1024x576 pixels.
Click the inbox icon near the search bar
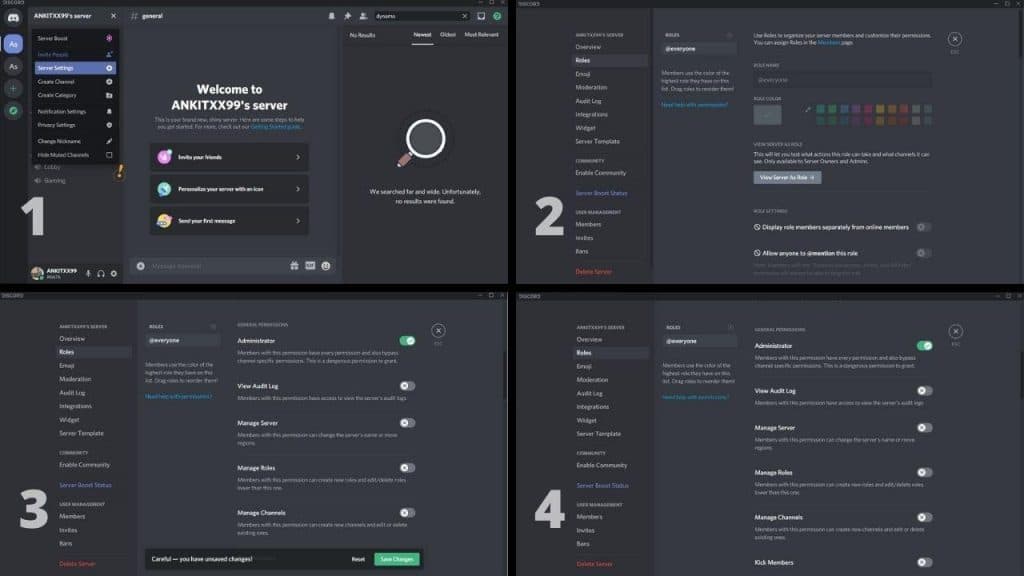point(482,16)
